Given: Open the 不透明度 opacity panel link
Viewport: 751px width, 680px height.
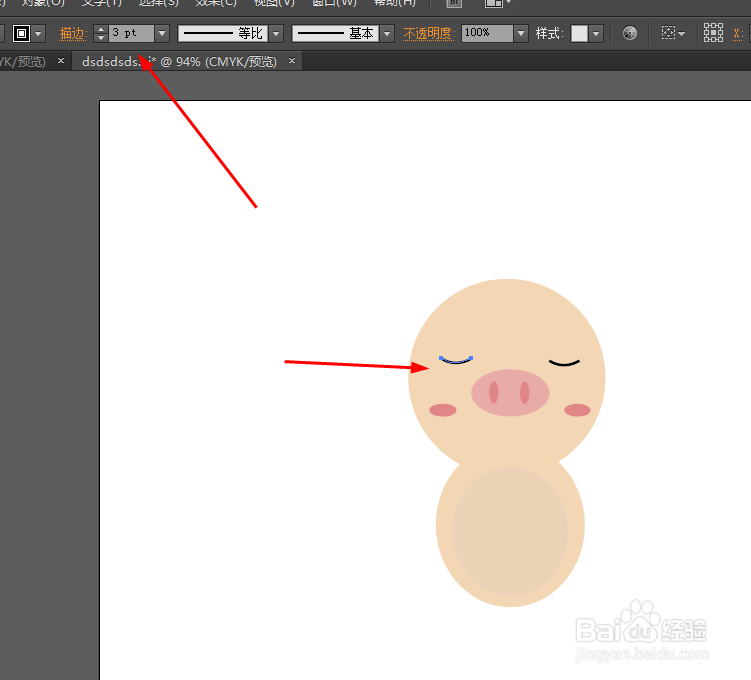Looking at the screenshot, I should pyautogui.click(x=429, y=34).
